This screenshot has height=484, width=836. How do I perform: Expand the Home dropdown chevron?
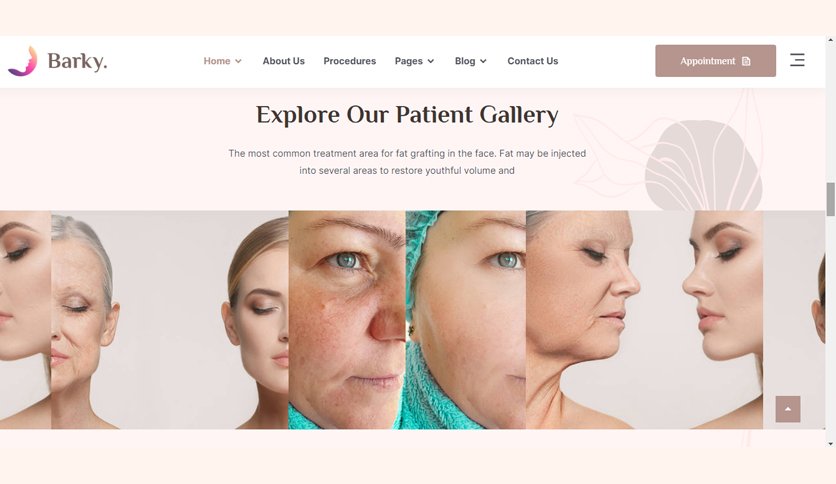click(x=238, y=61)
